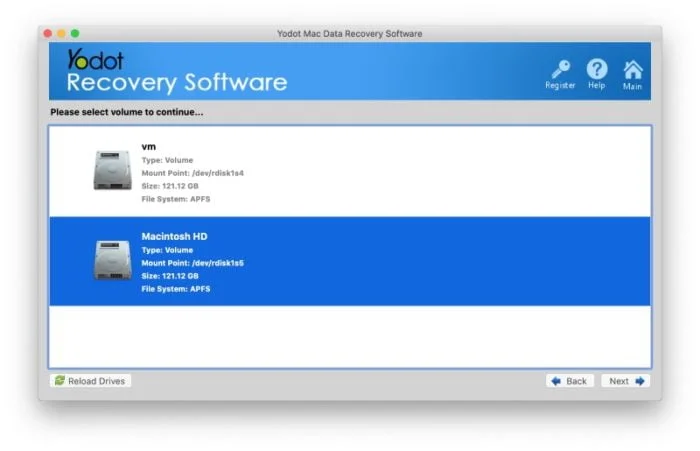
Task: Click the left arrow icon on Back
Action: 556,381
